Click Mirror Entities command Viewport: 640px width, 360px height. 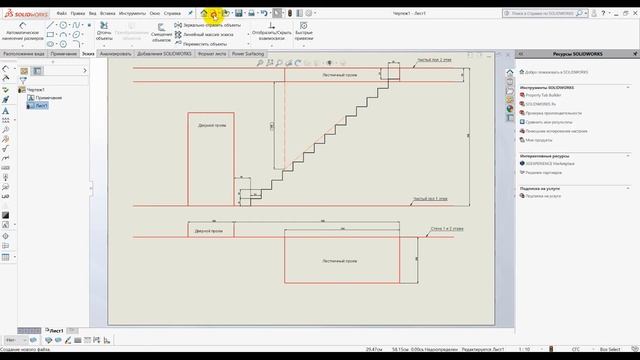pos(208,25)
